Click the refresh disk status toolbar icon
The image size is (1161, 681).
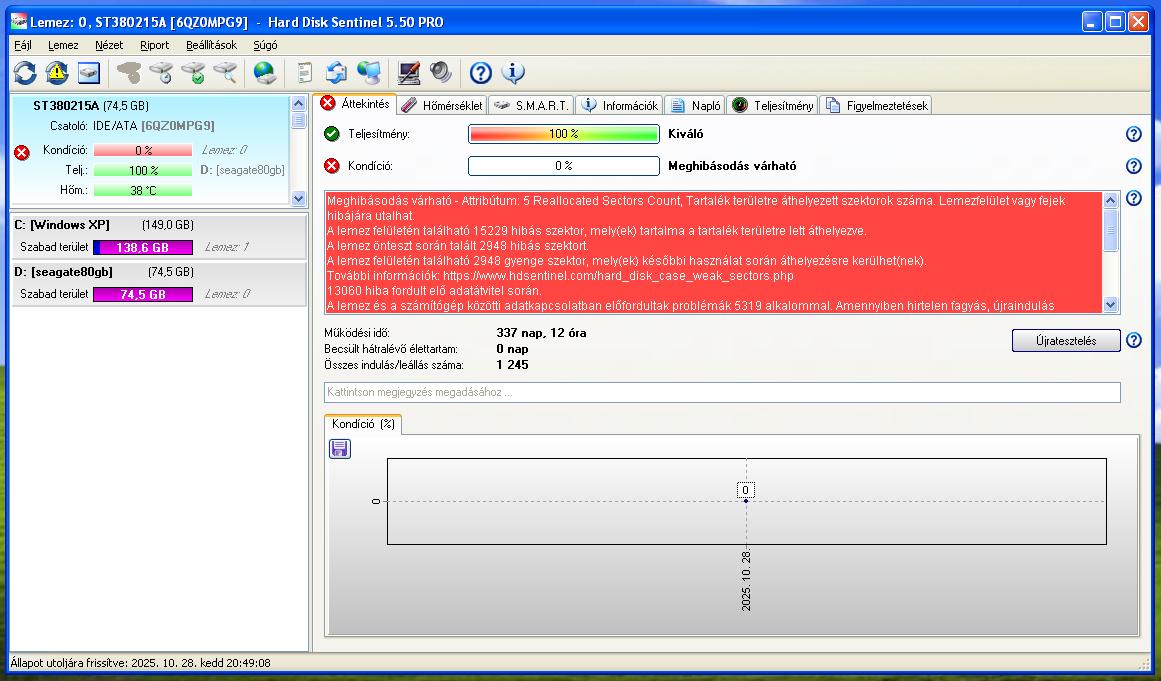pyautogui.click(x=25, y=72)
